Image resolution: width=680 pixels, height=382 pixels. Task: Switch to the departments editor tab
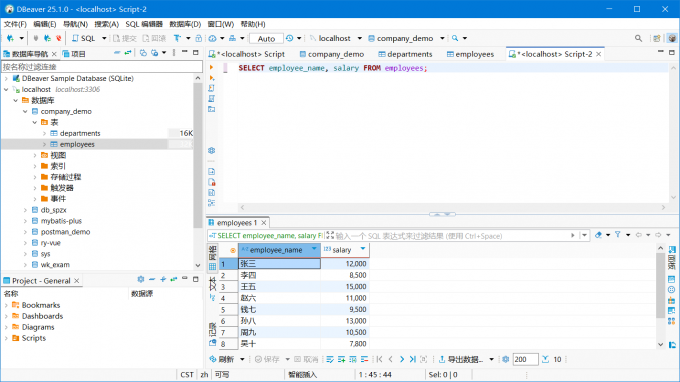[405, 54]
